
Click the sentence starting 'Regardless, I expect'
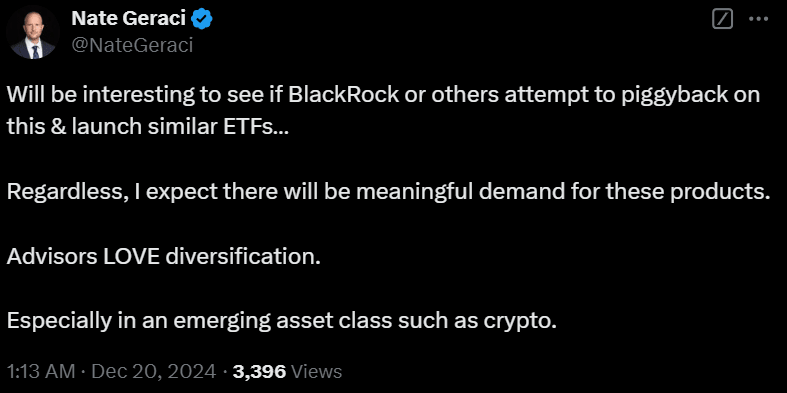pos(388,192)
